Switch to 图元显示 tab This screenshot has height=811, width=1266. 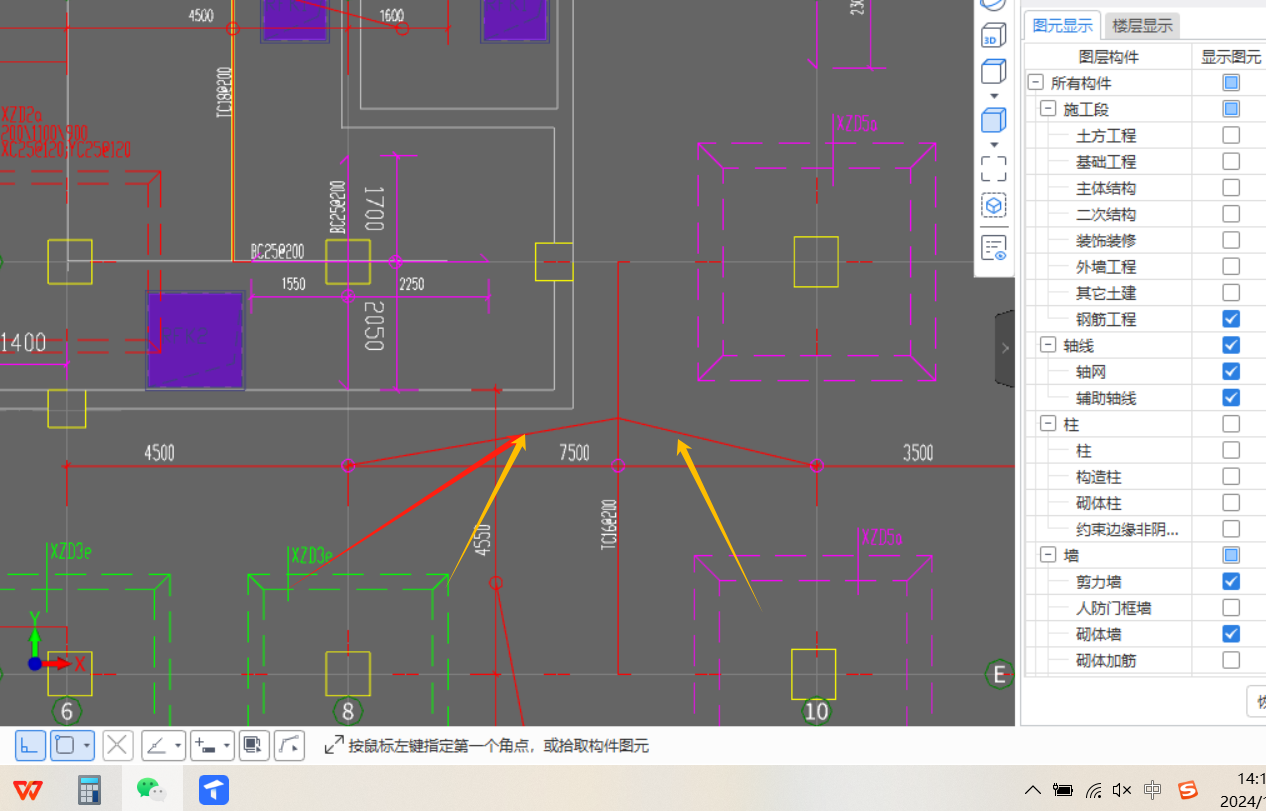coord(1063,26)
